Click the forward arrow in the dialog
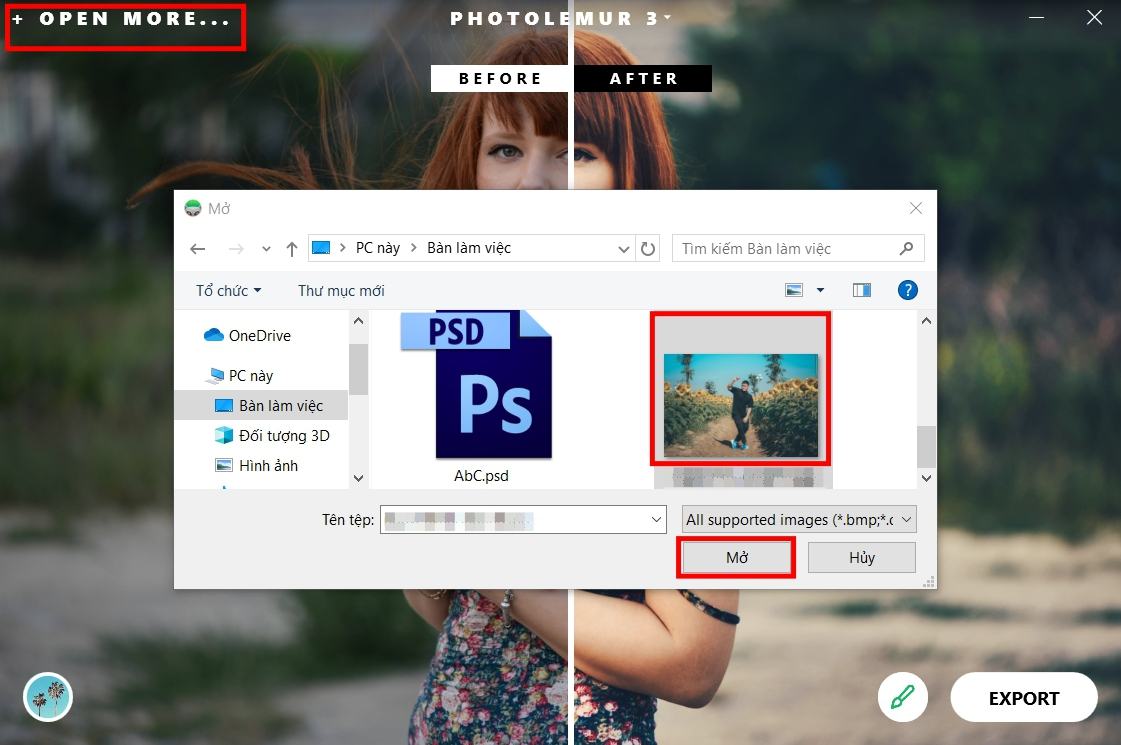Screen dimensions: 1121x745 tap(236, 249)
